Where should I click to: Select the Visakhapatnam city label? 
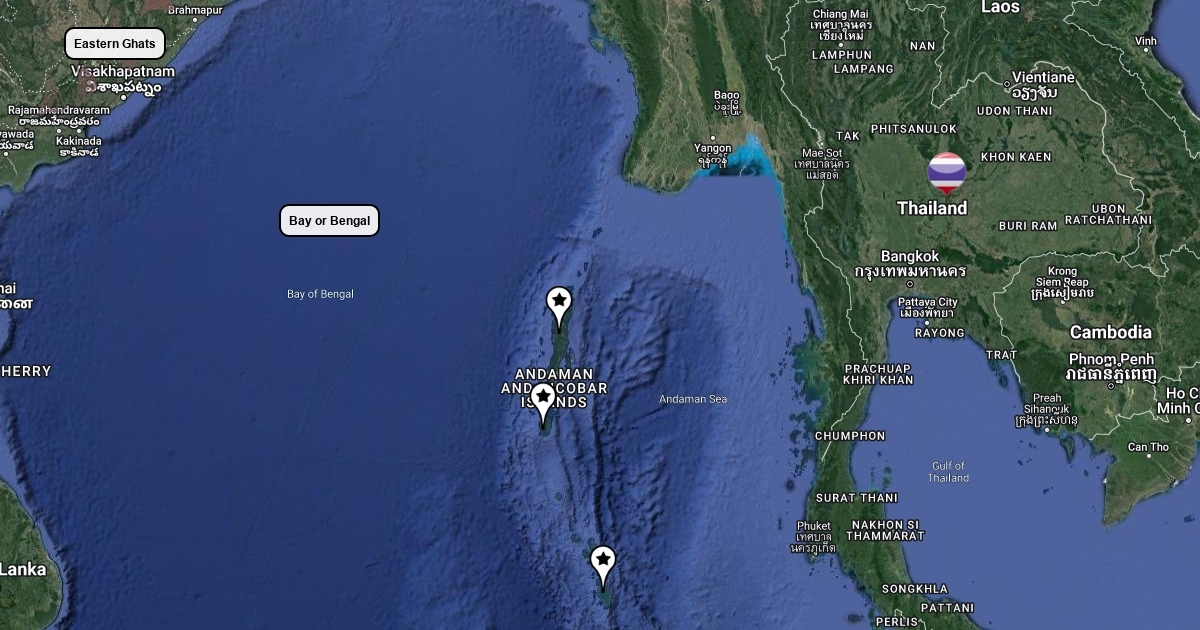tap(123, 72)
